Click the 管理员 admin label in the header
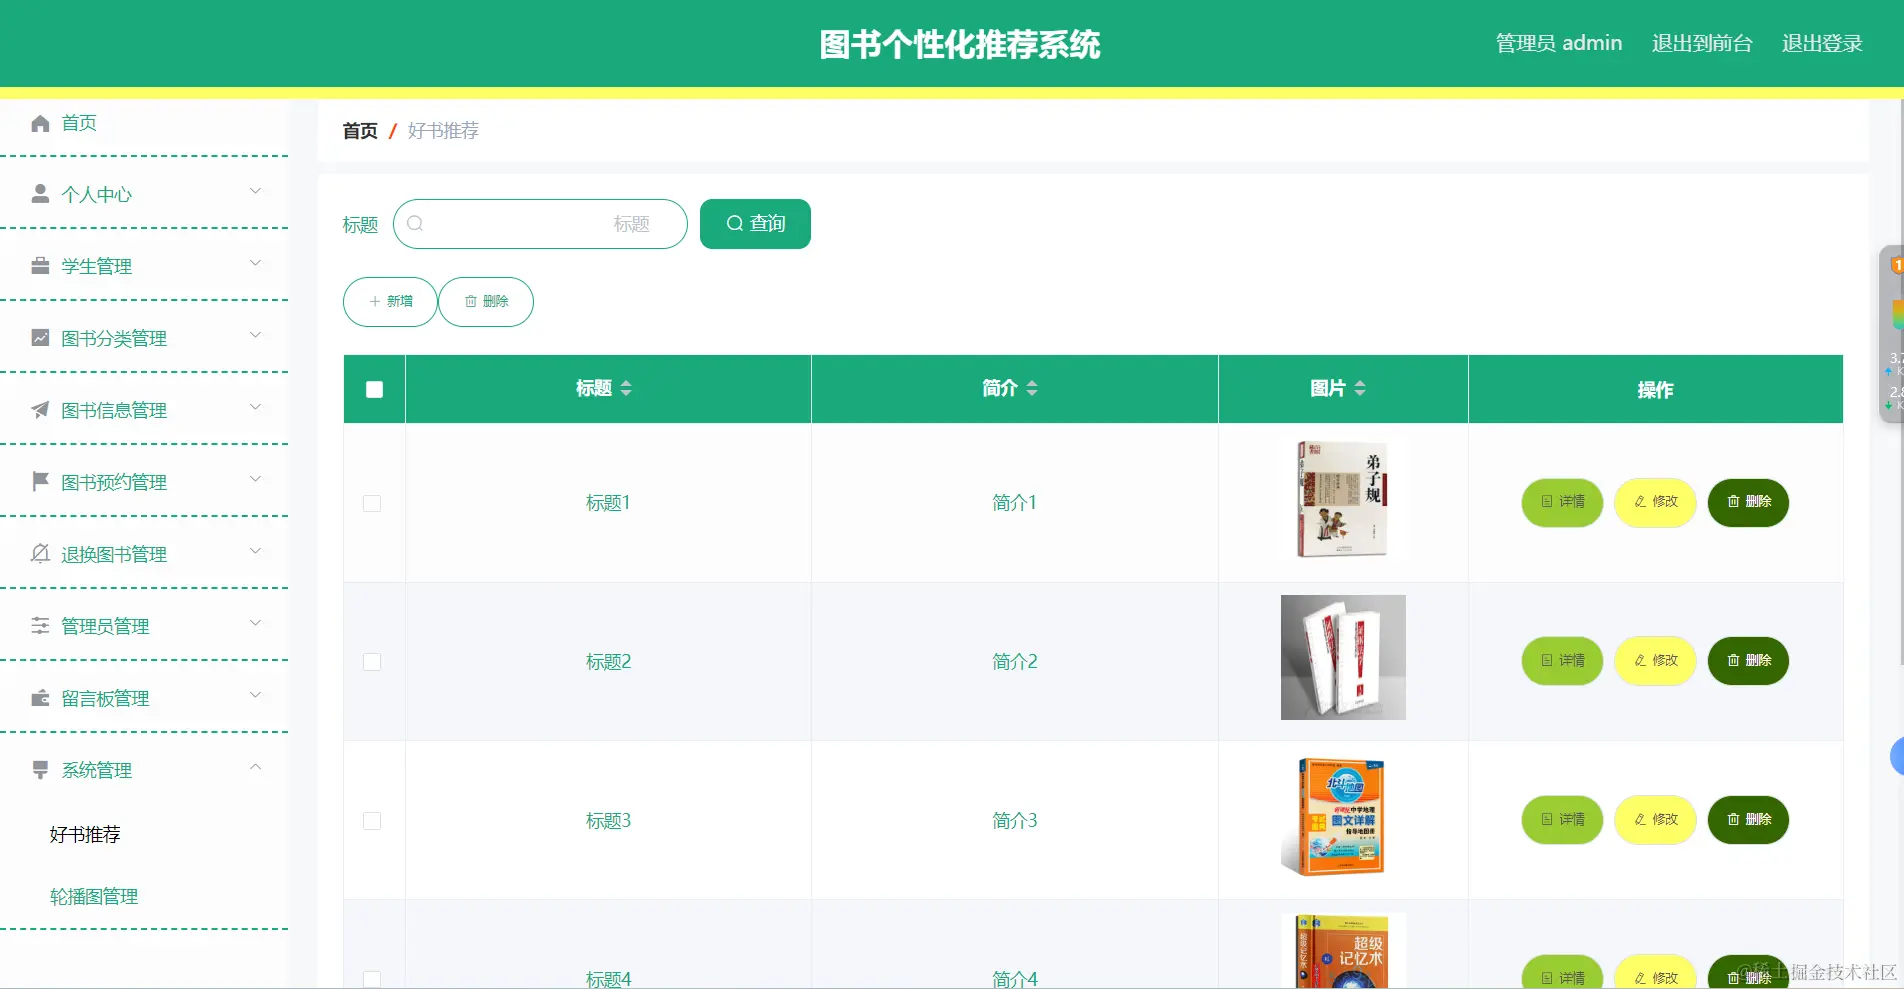 click(x=1559, y=43)
